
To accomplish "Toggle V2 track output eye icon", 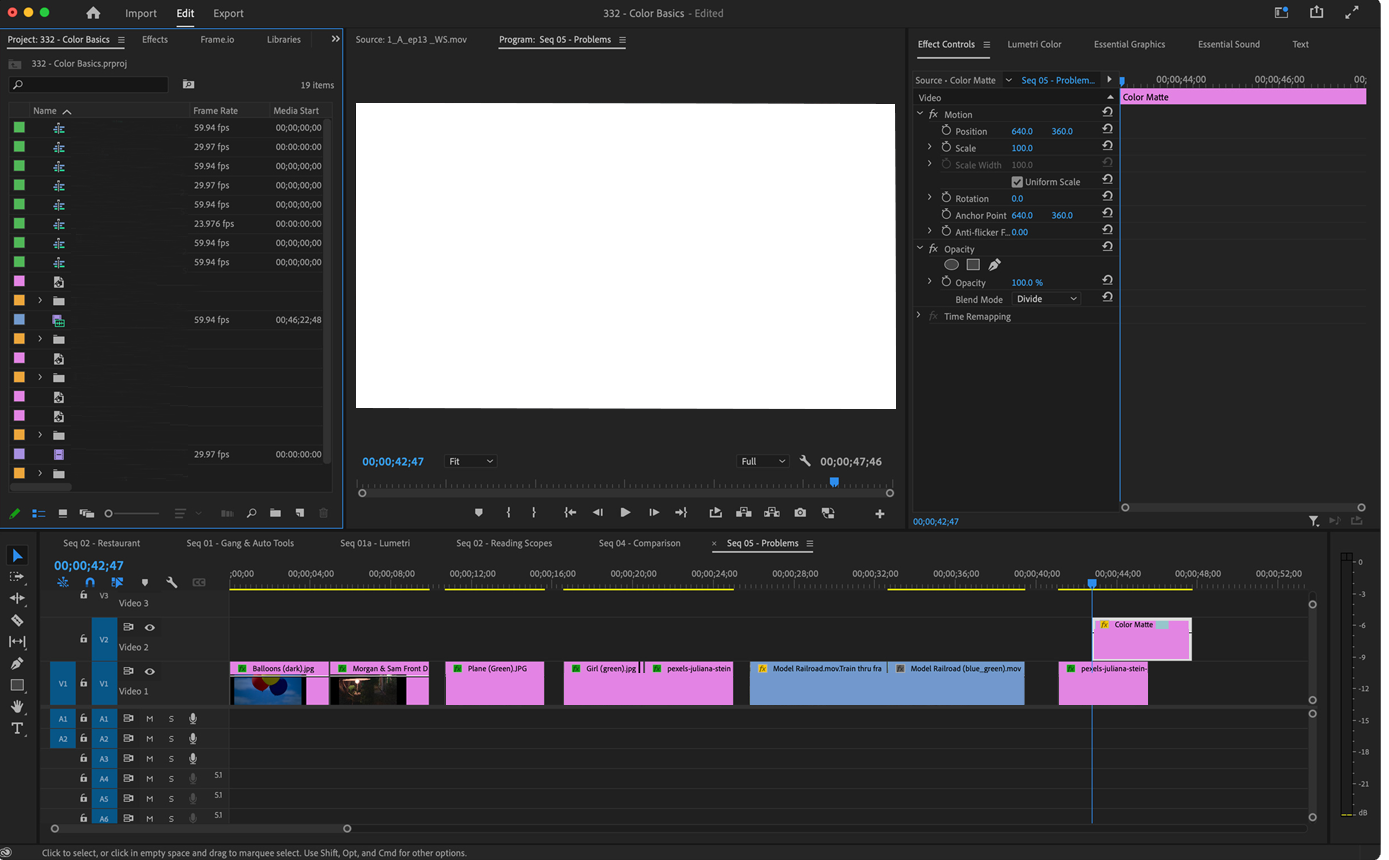I will pyautogui.click(x=150, y=628).
